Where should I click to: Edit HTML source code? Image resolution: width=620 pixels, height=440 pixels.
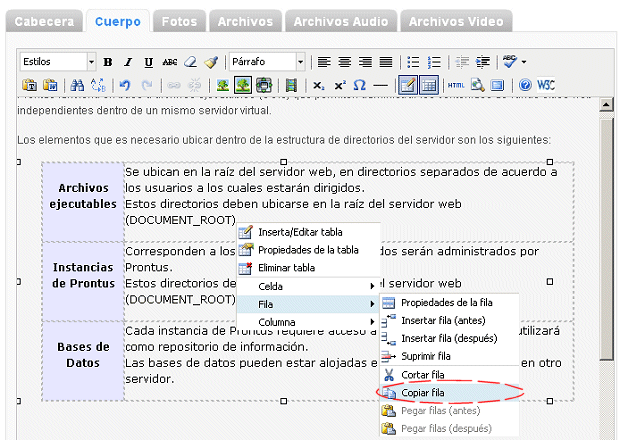point(456,85)
